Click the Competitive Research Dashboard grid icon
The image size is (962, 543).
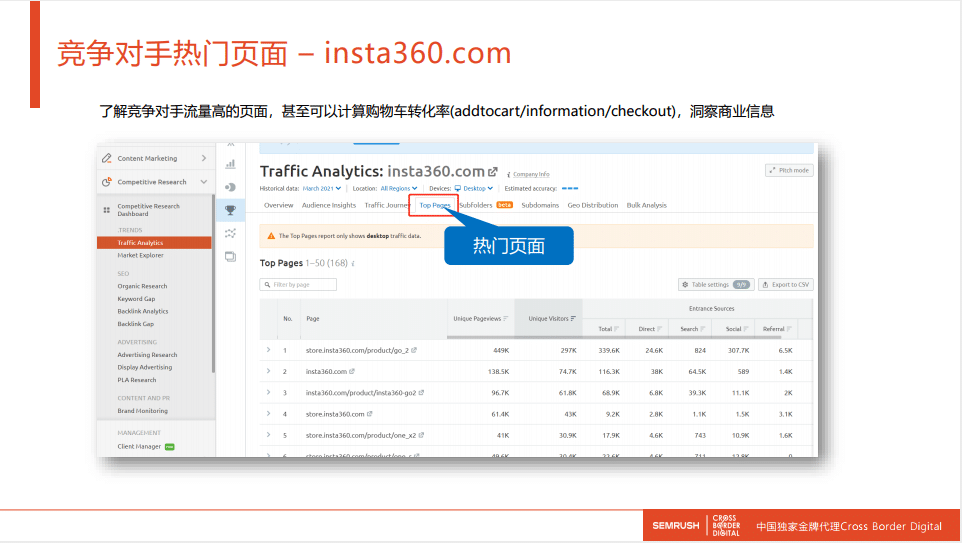pos(107,210)
